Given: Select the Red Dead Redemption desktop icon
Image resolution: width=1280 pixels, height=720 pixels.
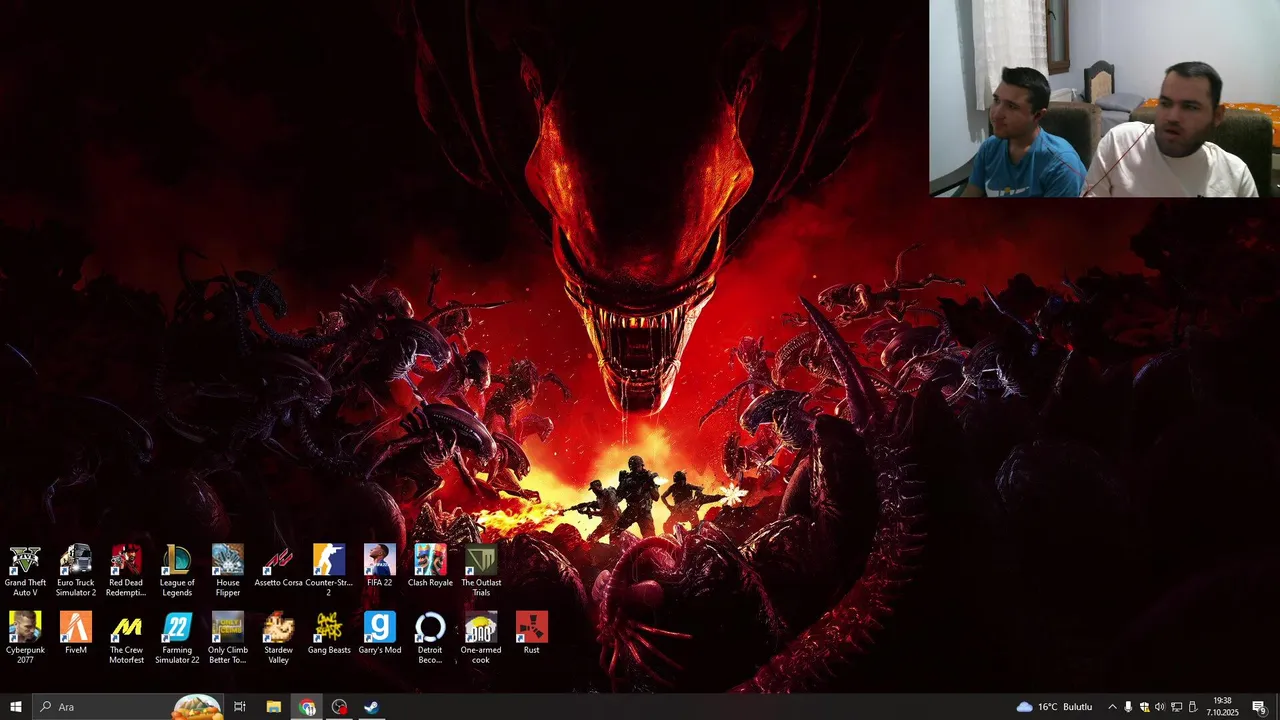Looking at the screenshot, I should coord(126,571).
